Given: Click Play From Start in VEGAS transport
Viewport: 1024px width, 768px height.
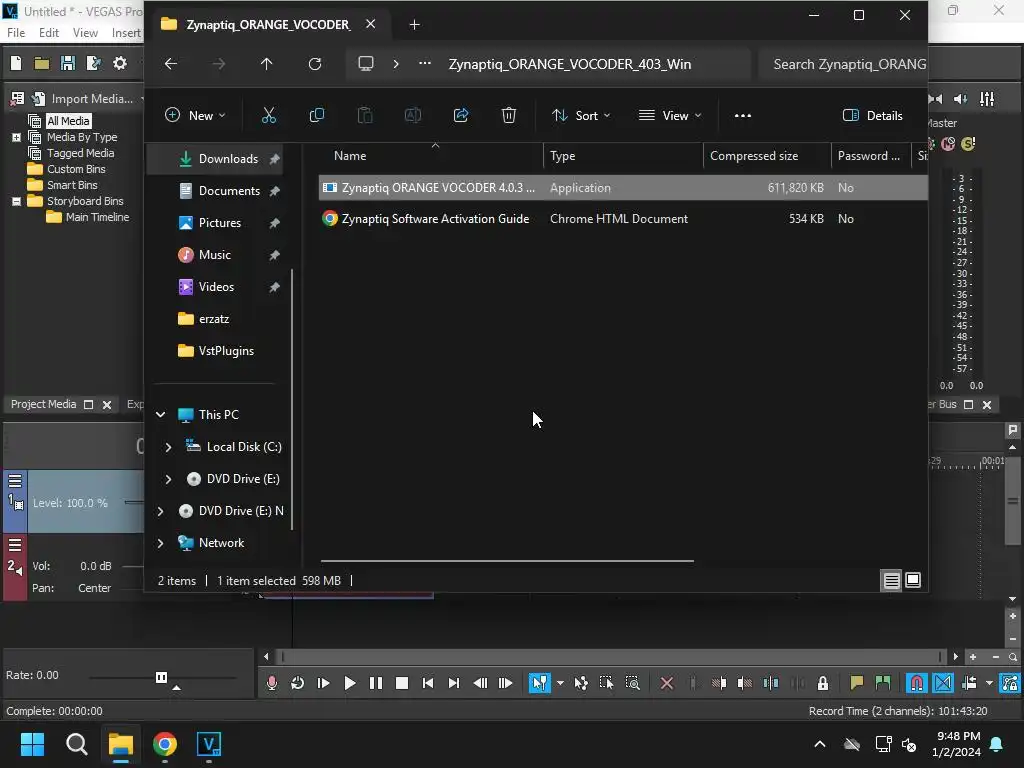Looking at the screenshot, I should coord(323,683).
